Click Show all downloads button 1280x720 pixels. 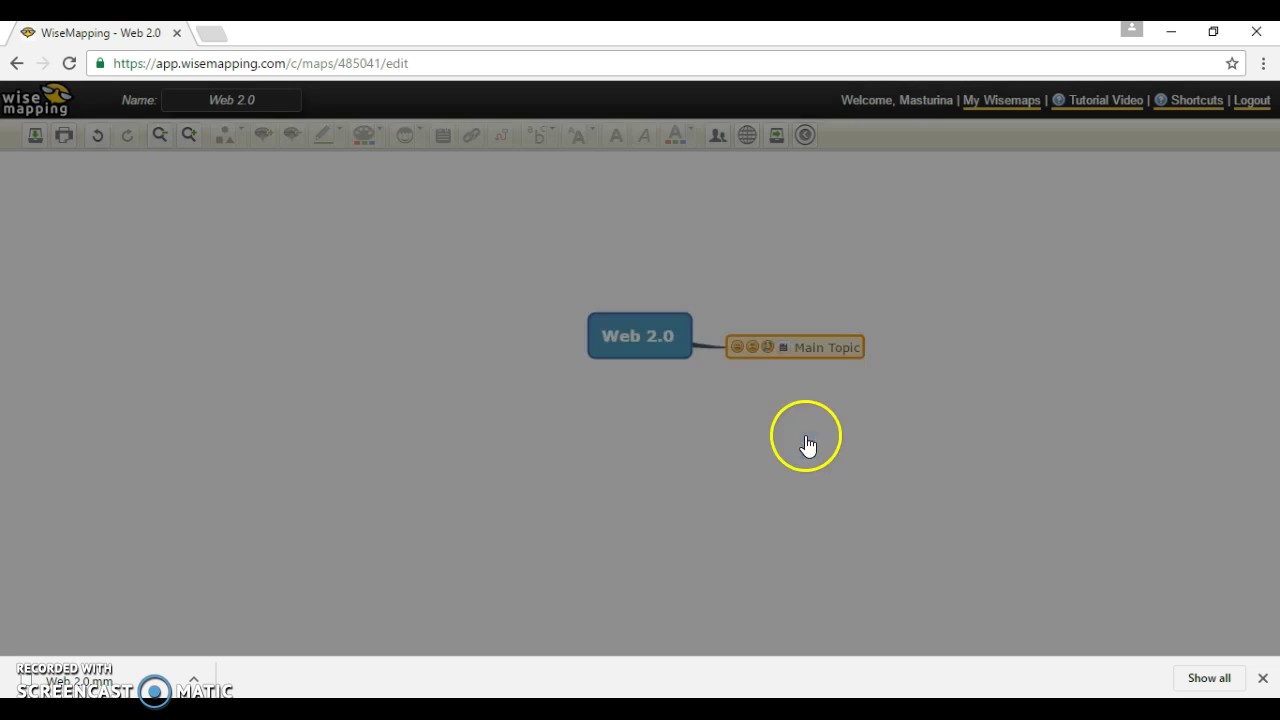(x=1209, y=678)
